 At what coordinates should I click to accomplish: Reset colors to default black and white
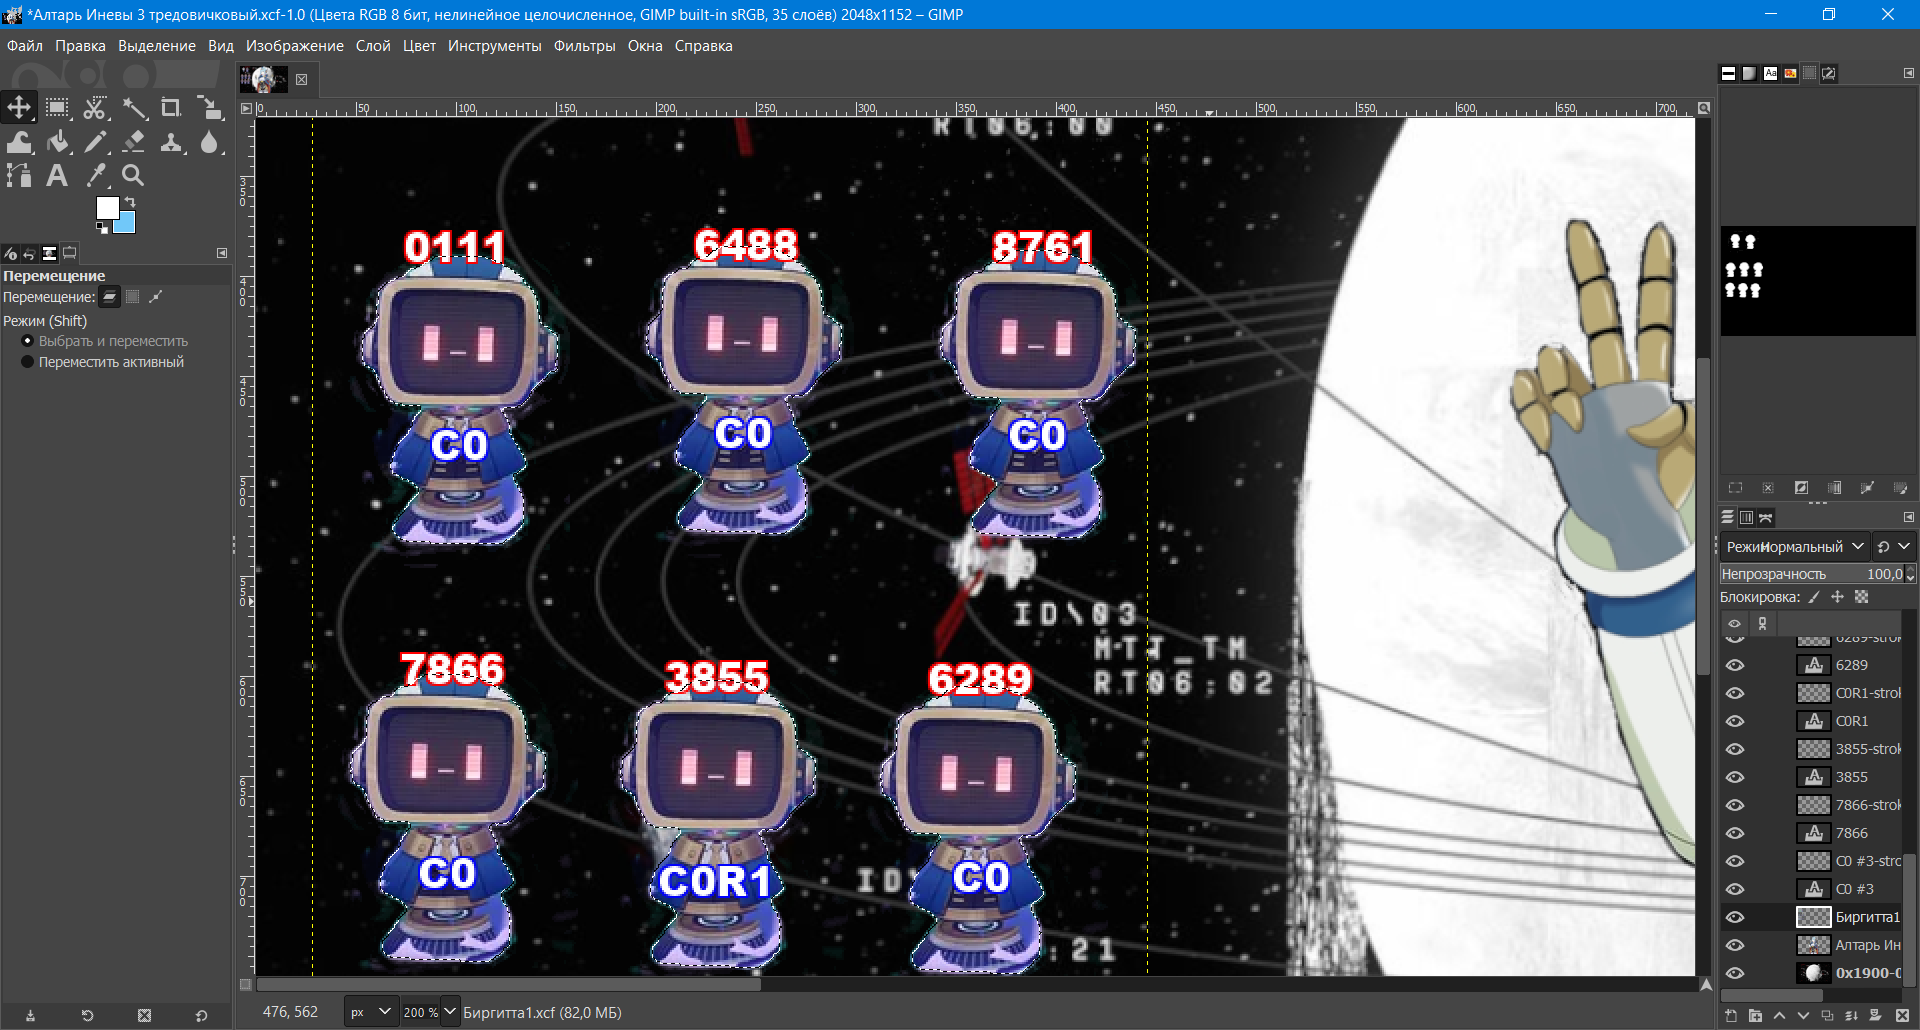(x=100, y=228)
